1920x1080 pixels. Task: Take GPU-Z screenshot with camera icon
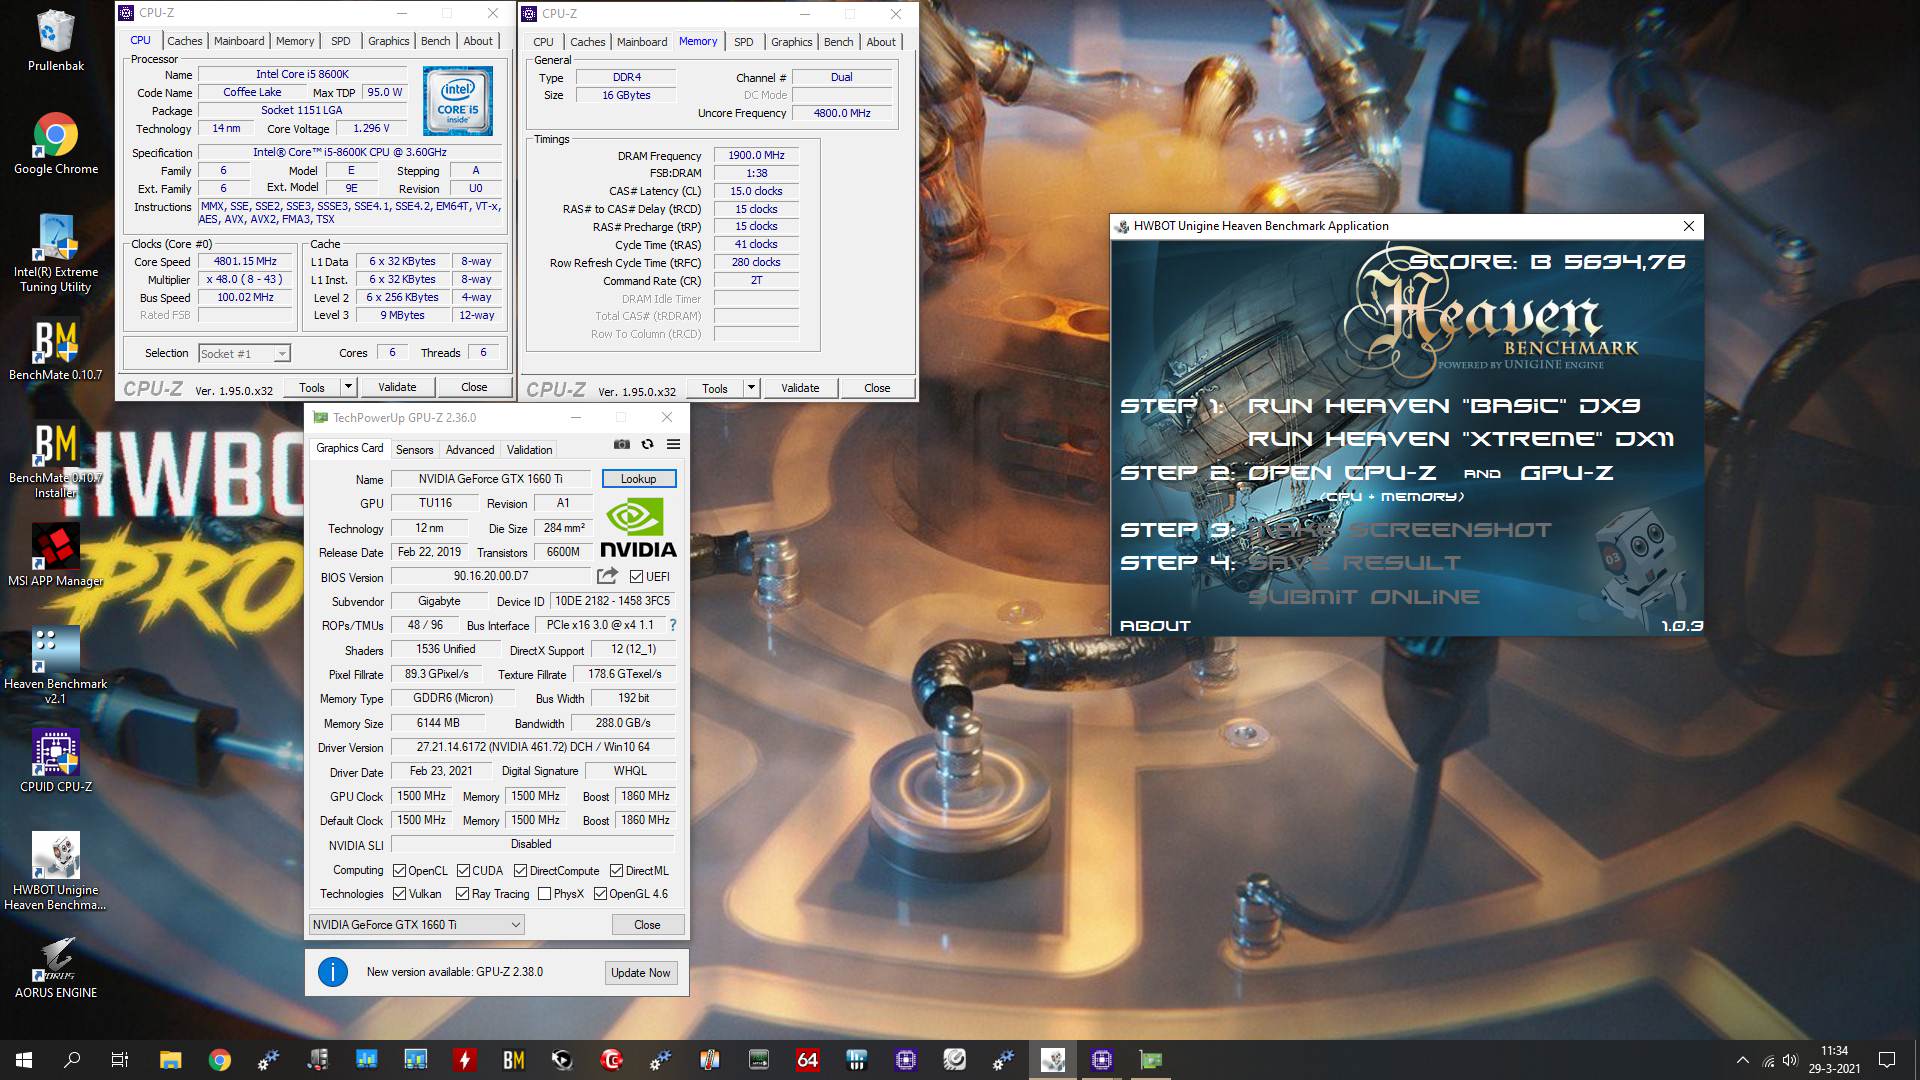pos(622,444)
